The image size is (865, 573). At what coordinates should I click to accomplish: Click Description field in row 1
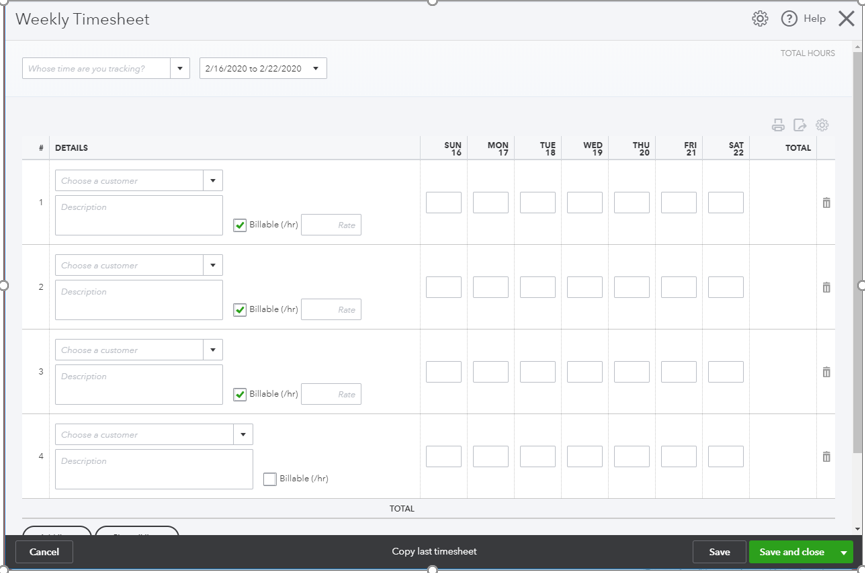(139, 215)
